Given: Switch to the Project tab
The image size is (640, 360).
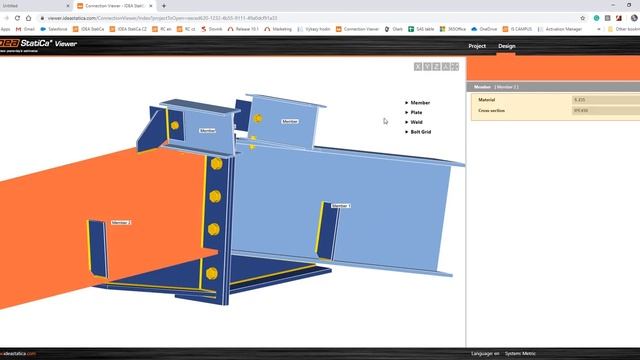Looking at the screenshot, I should pyautogui.click(x=477, y=46).
